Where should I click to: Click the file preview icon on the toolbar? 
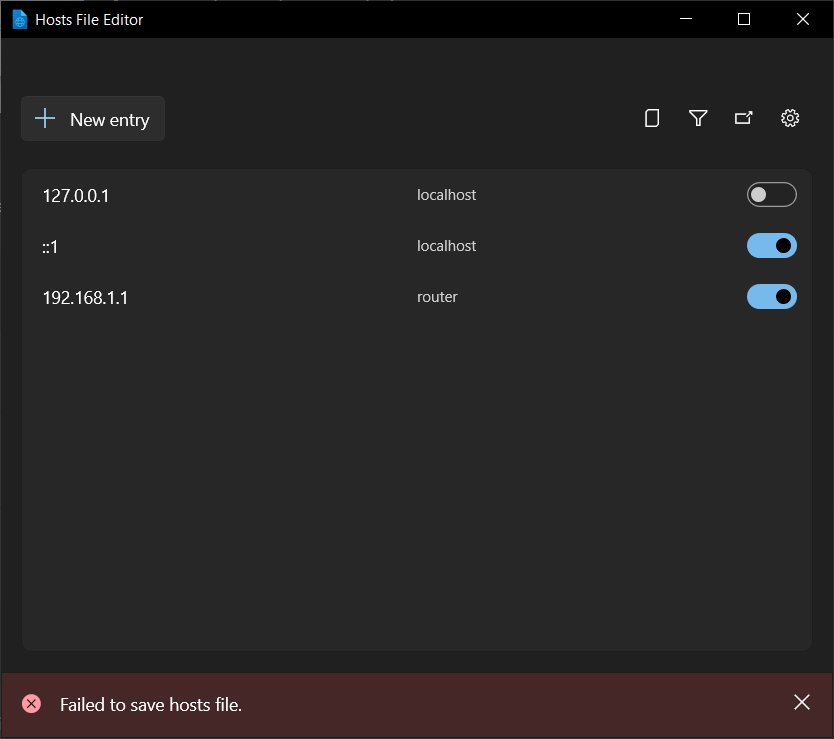[x=652, y=118]
